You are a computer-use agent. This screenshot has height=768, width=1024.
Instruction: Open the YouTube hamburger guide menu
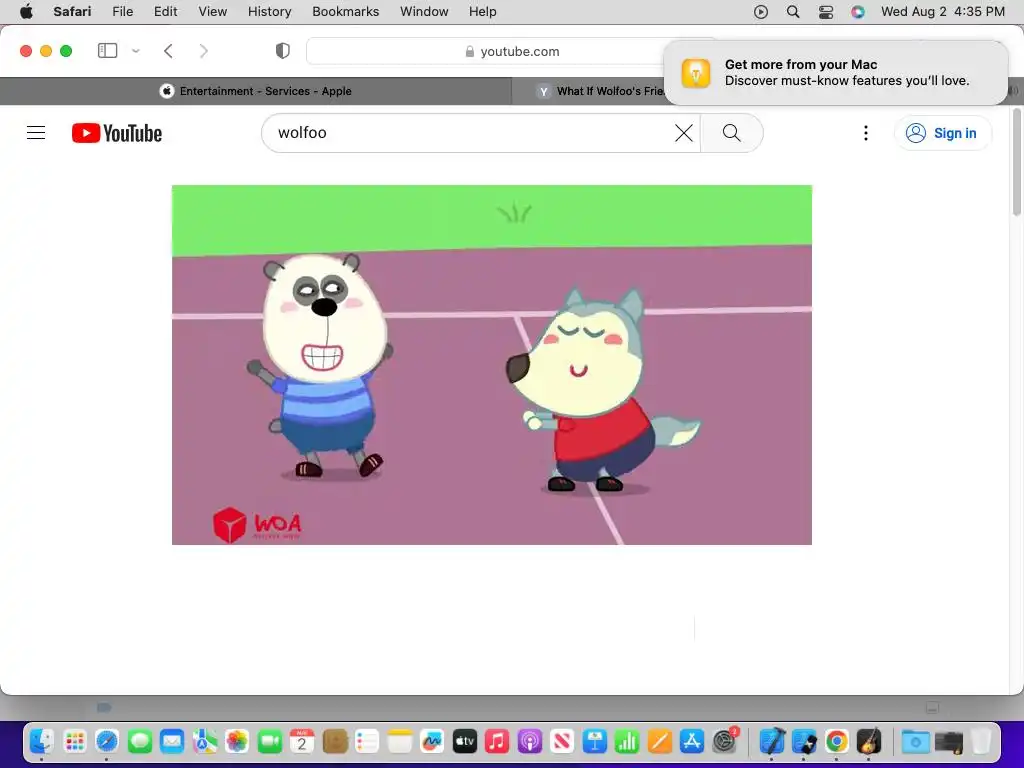(x=36, y=133)
